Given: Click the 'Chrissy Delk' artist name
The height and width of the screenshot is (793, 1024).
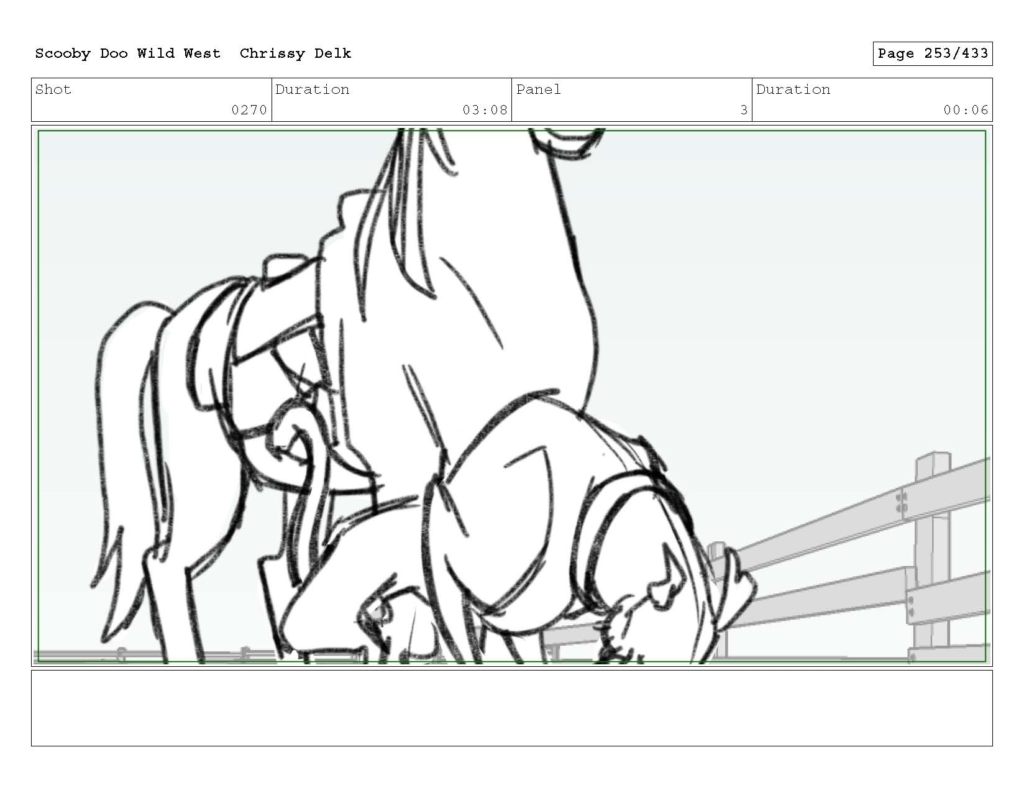Looking at the screenshot, I should pos(295,54).
